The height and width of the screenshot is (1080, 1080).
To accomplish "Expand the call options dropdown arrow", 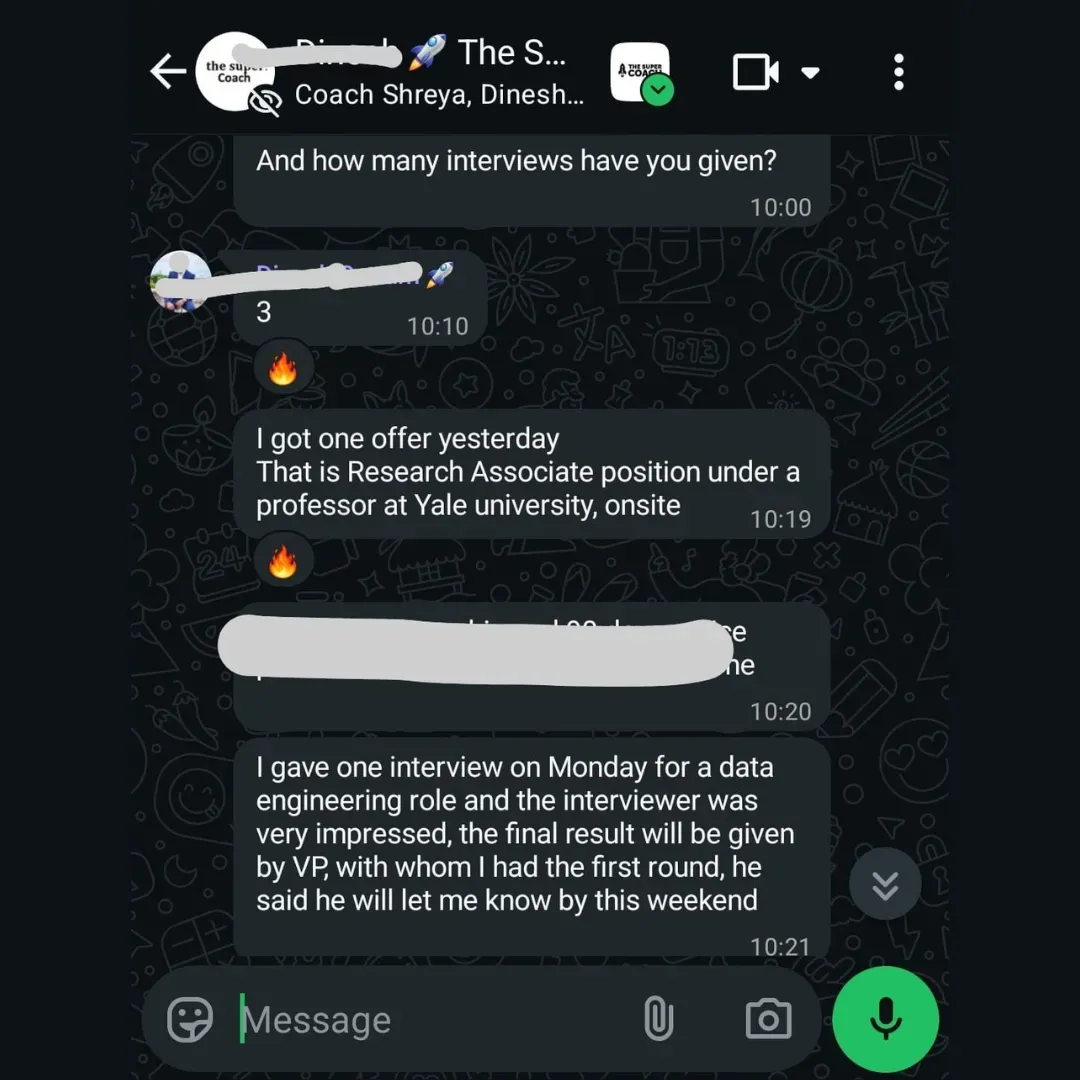I will click(x=811, y=72).
